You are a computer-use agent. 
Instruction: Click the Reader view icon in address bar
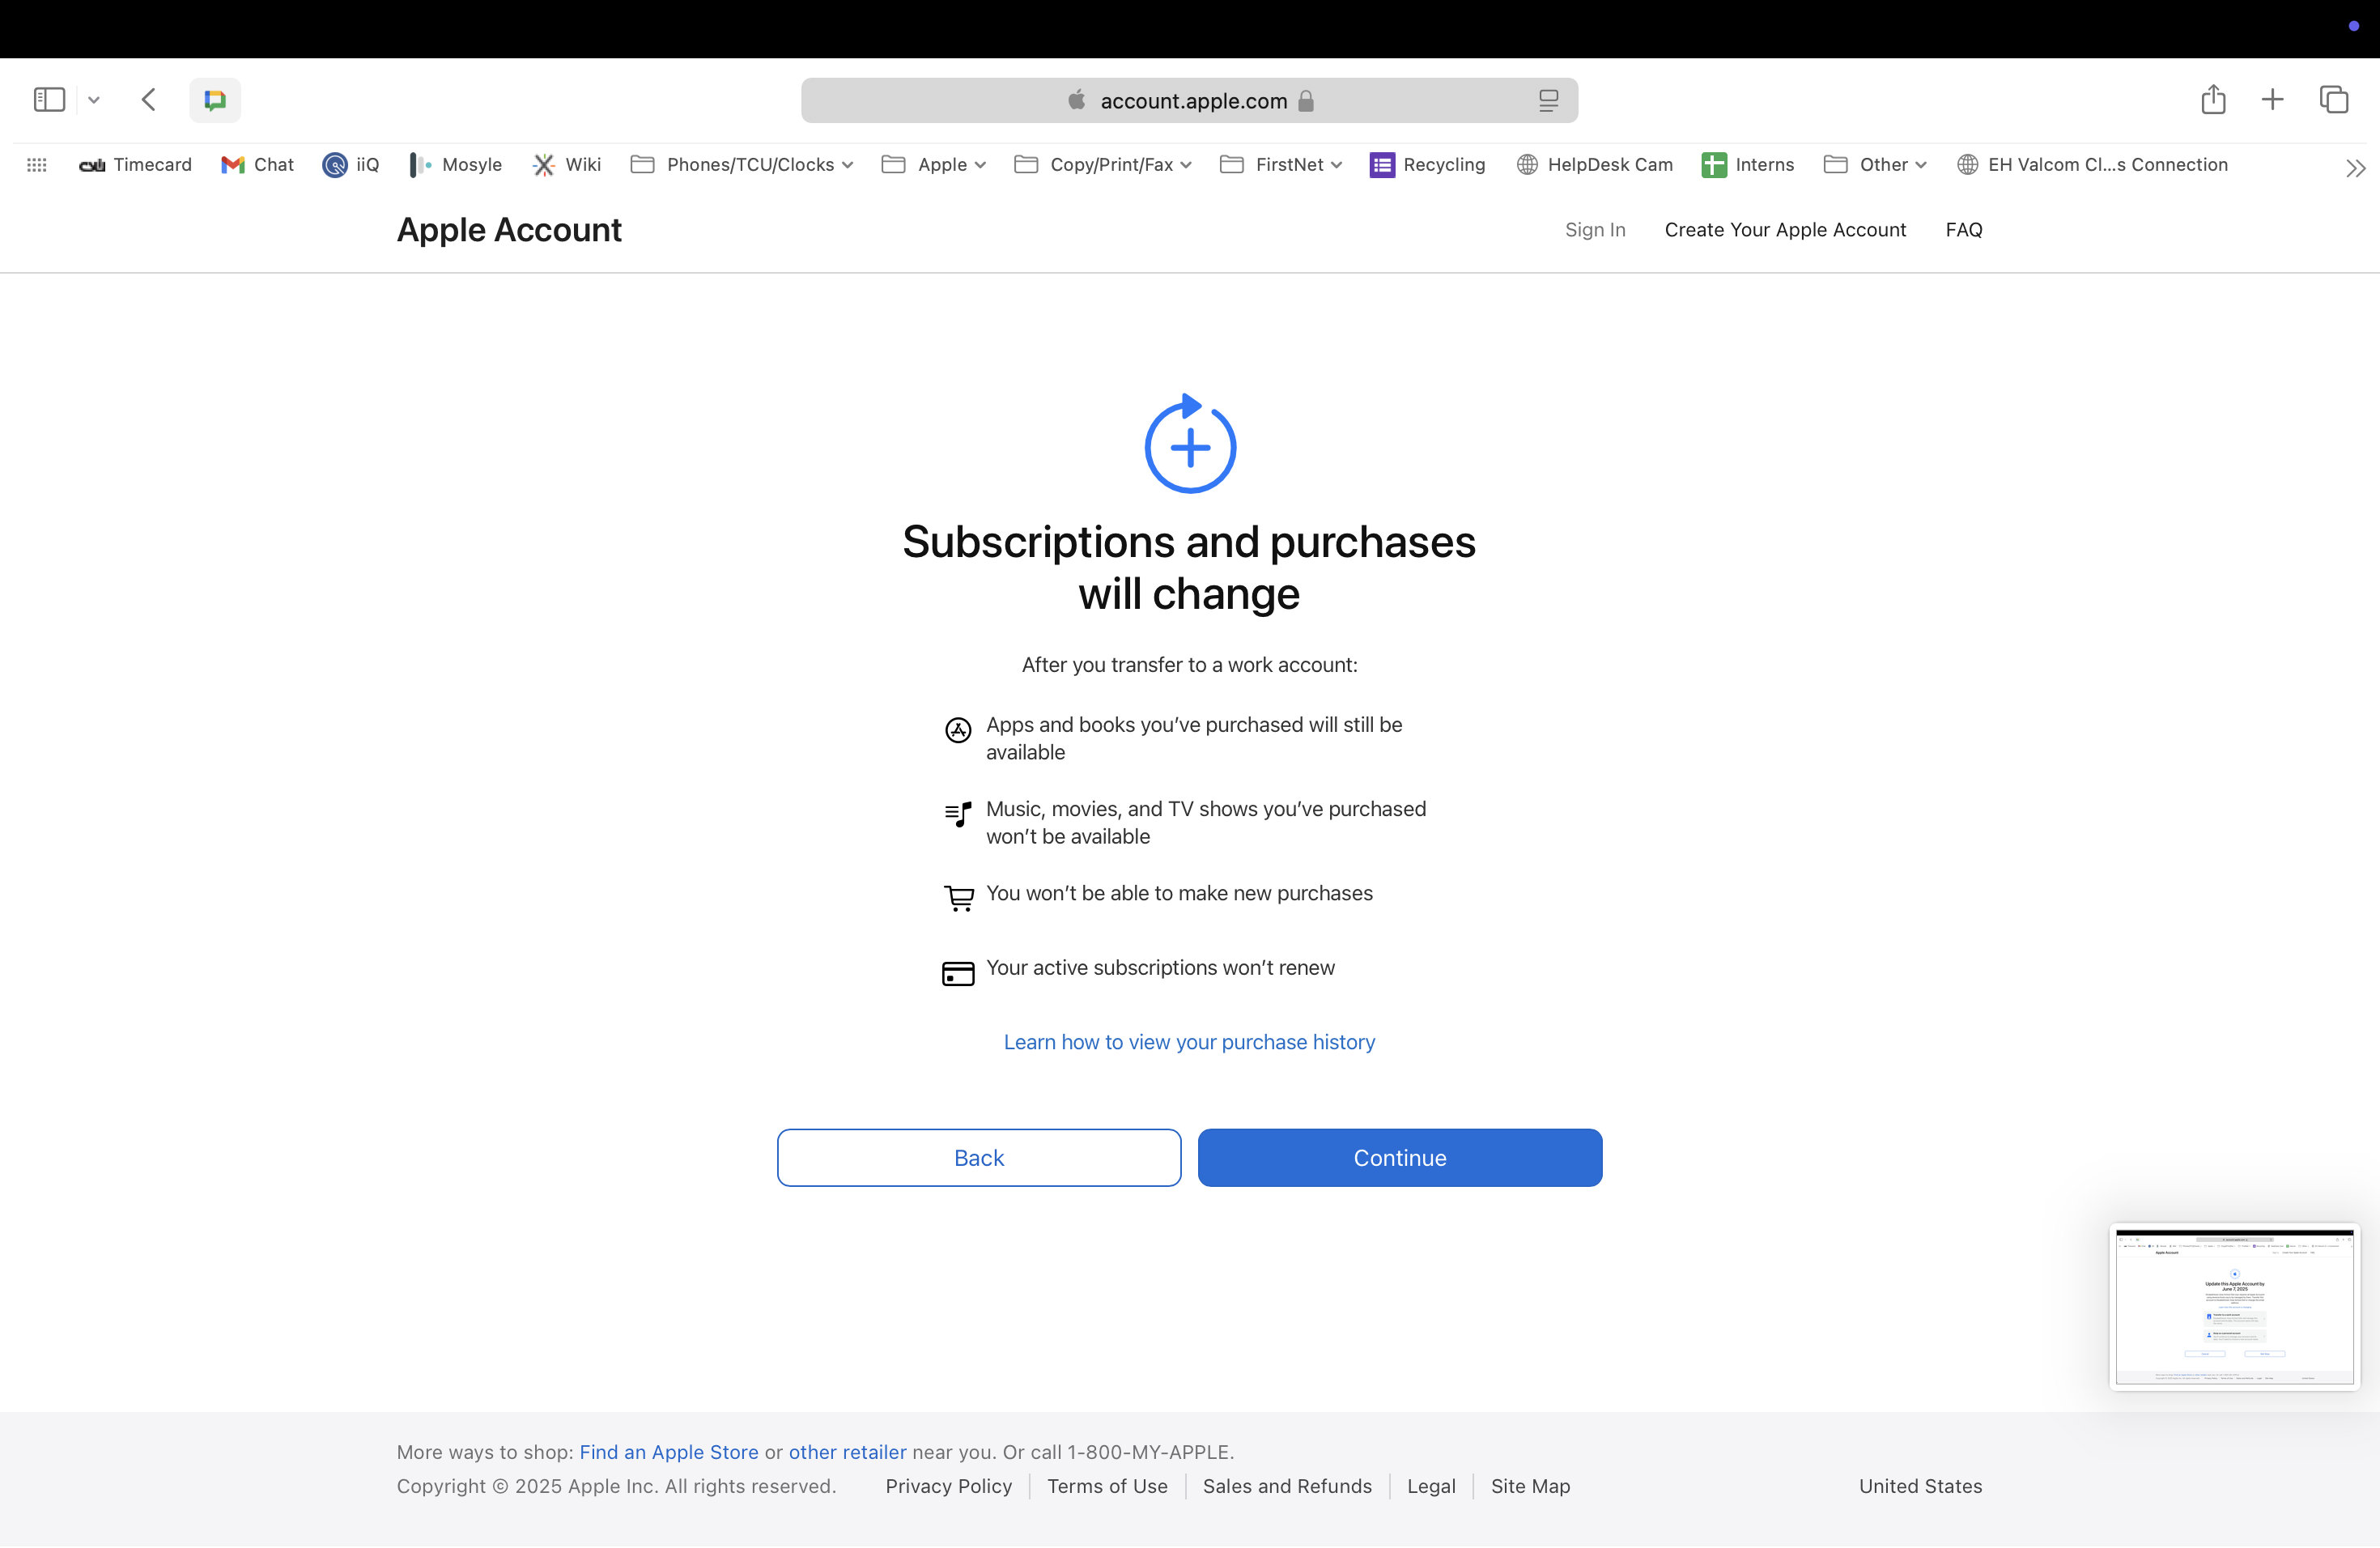1548,101
